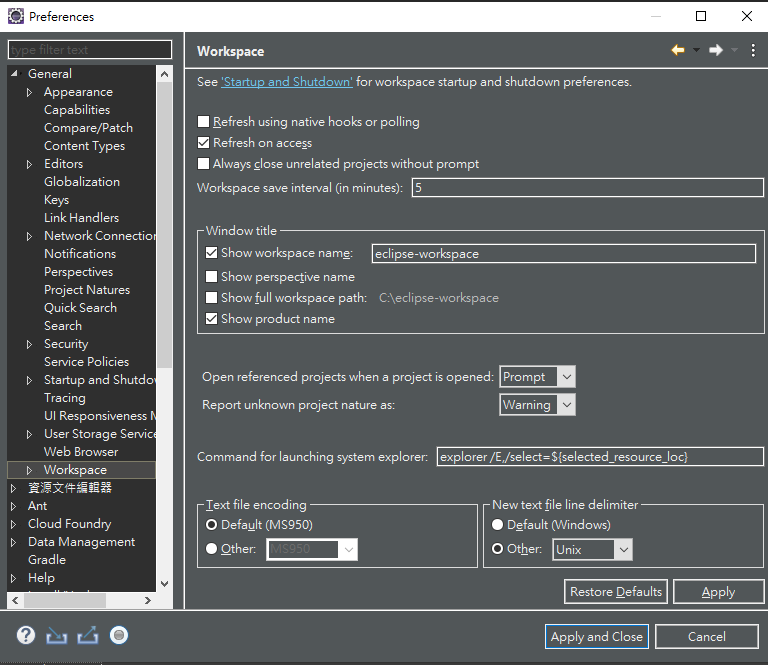Expand the Network Connections node

(29, 236)
